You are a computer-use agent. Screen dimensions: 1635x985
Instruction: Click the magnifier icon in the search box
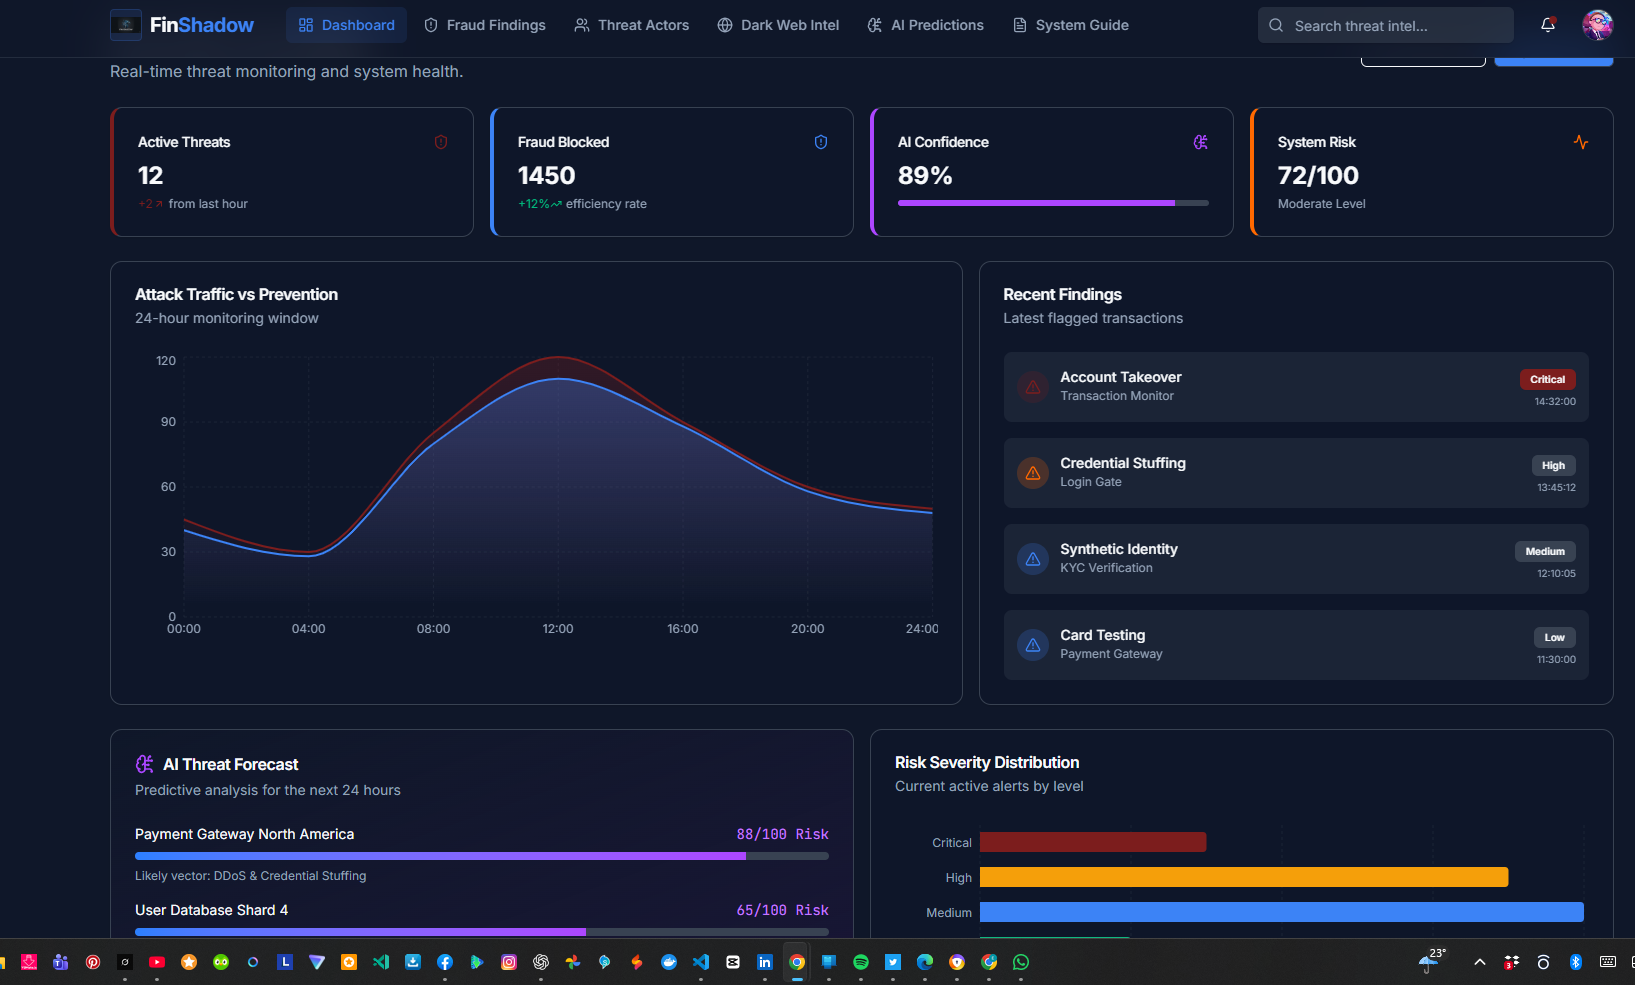[1276, 25]
